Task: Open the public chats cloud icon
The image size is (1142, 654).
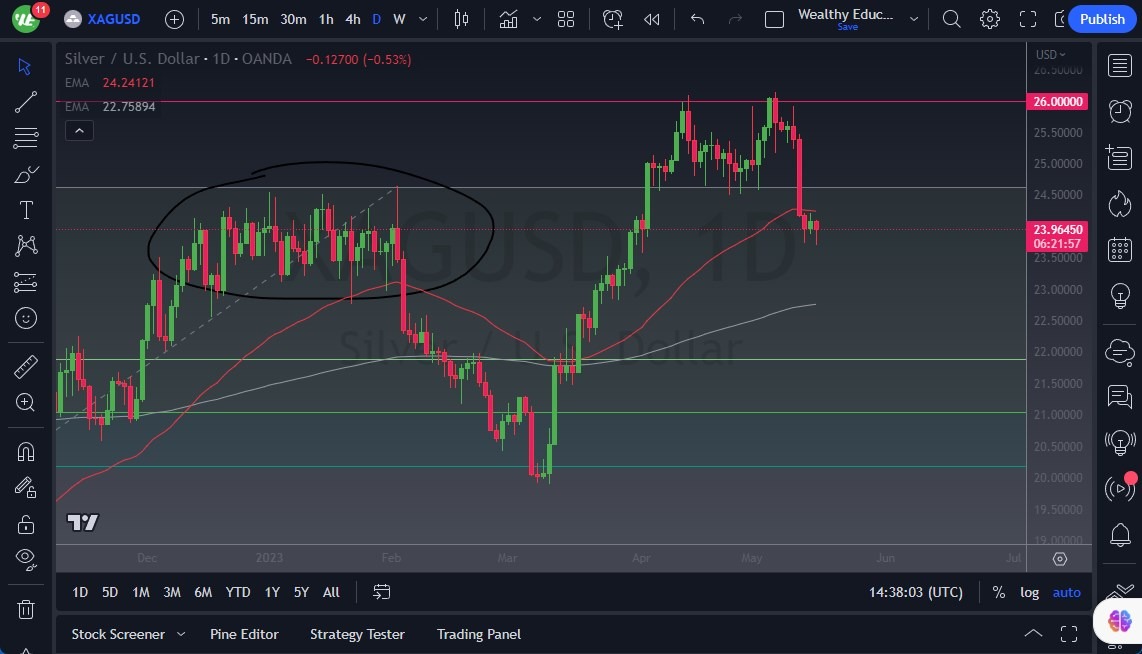Action: (1119, 352)
